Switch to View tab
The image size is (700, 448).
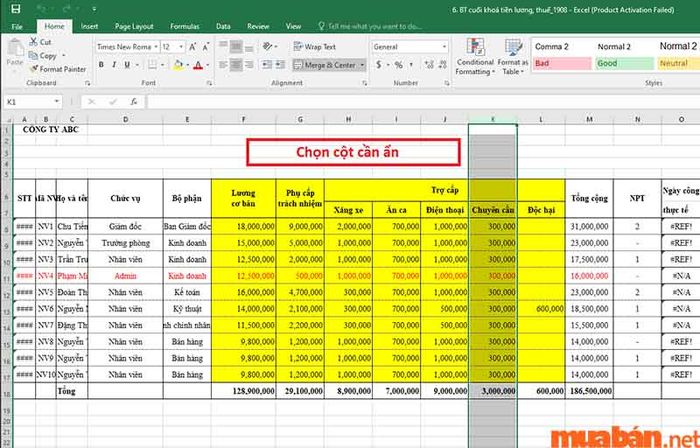coord(293,26)
